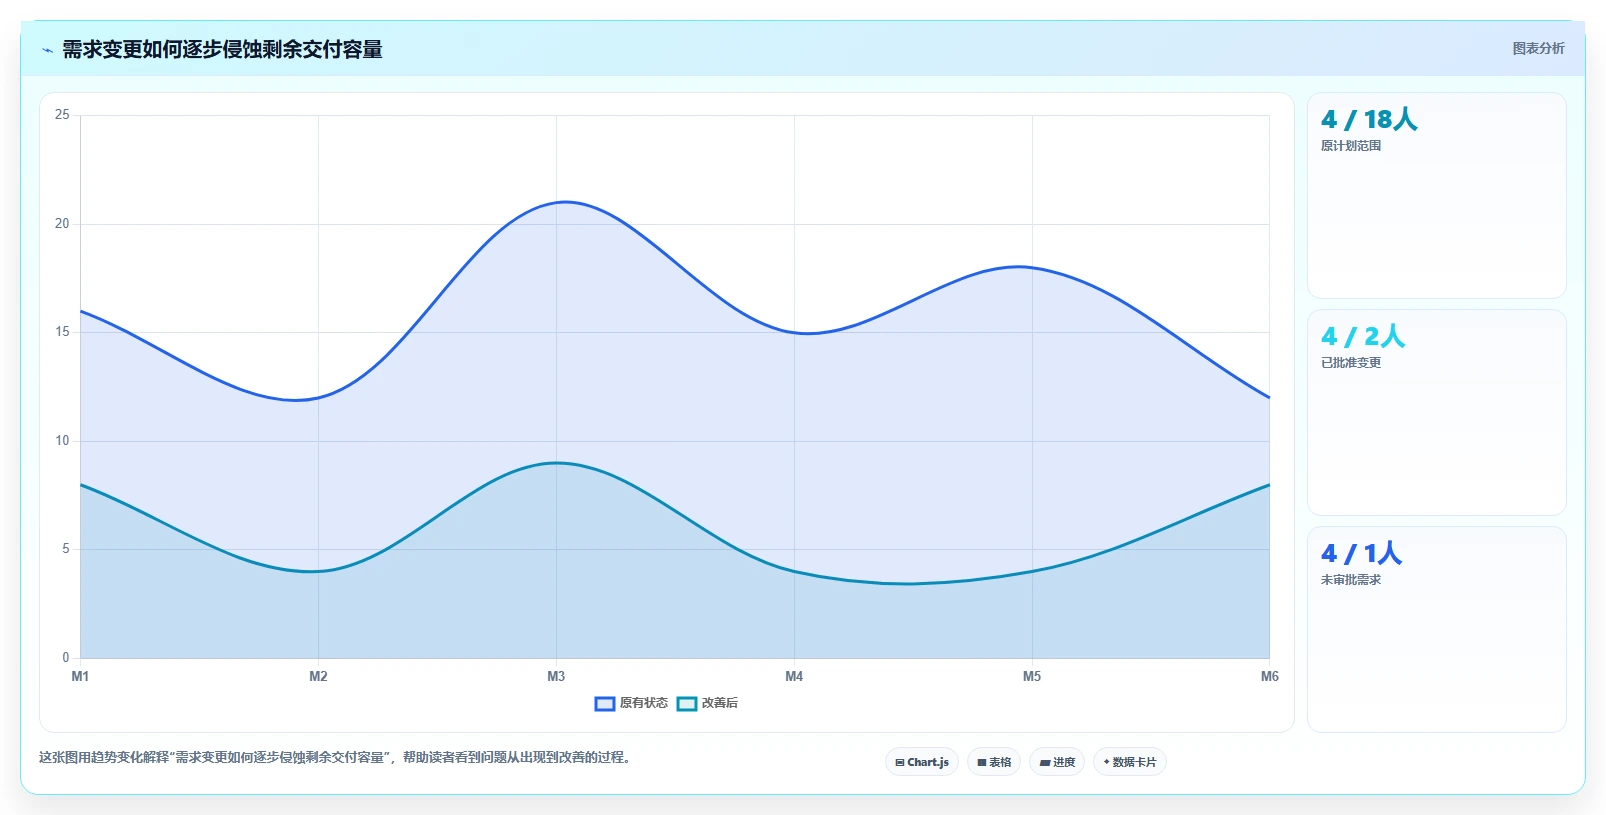The height and width of the screenshot is (815, 1606).
Task: Click the icon inside the Chart.js tag
Action: tap(900, 762)
